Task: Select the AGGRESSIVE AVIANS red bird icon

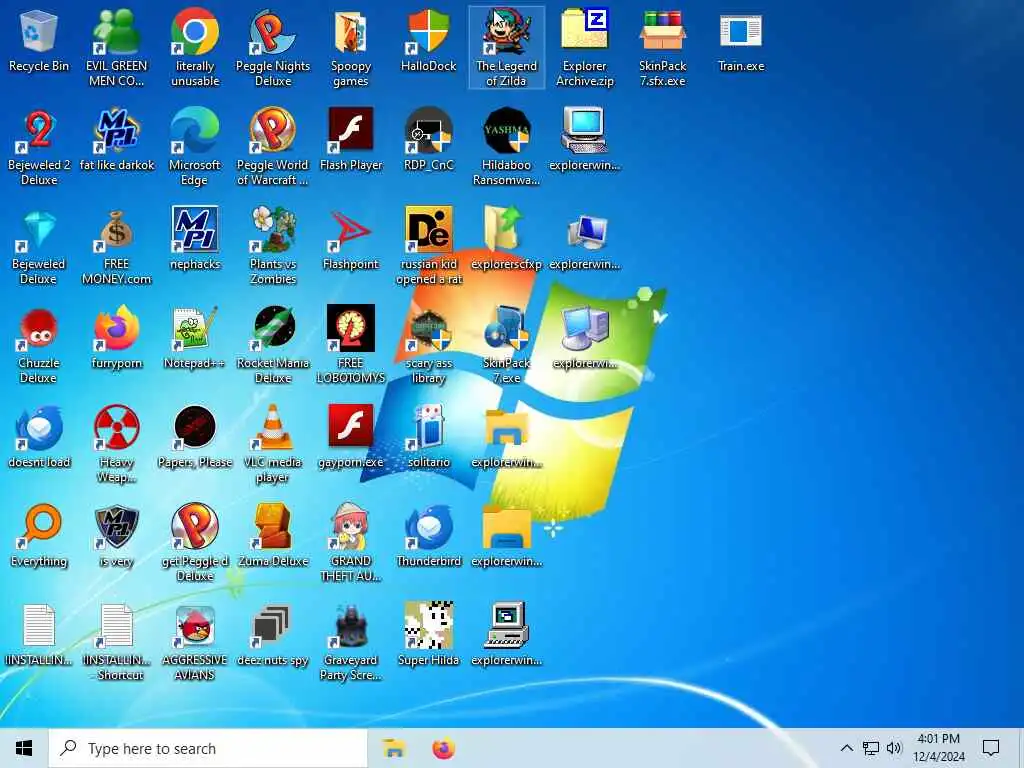Action: [195, 626]
